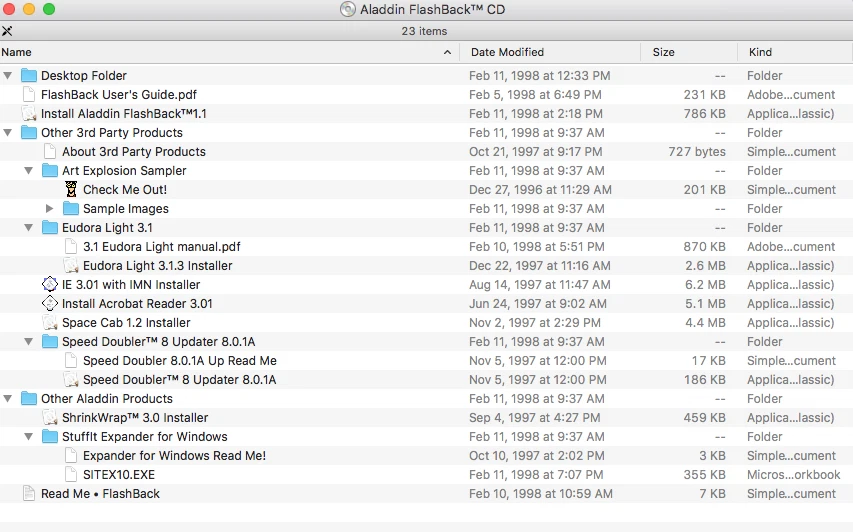Viewport: 853px width, 532px height.
Task: Click the ShrinkWrap 3.0 Installer icon
Action: 50,418
